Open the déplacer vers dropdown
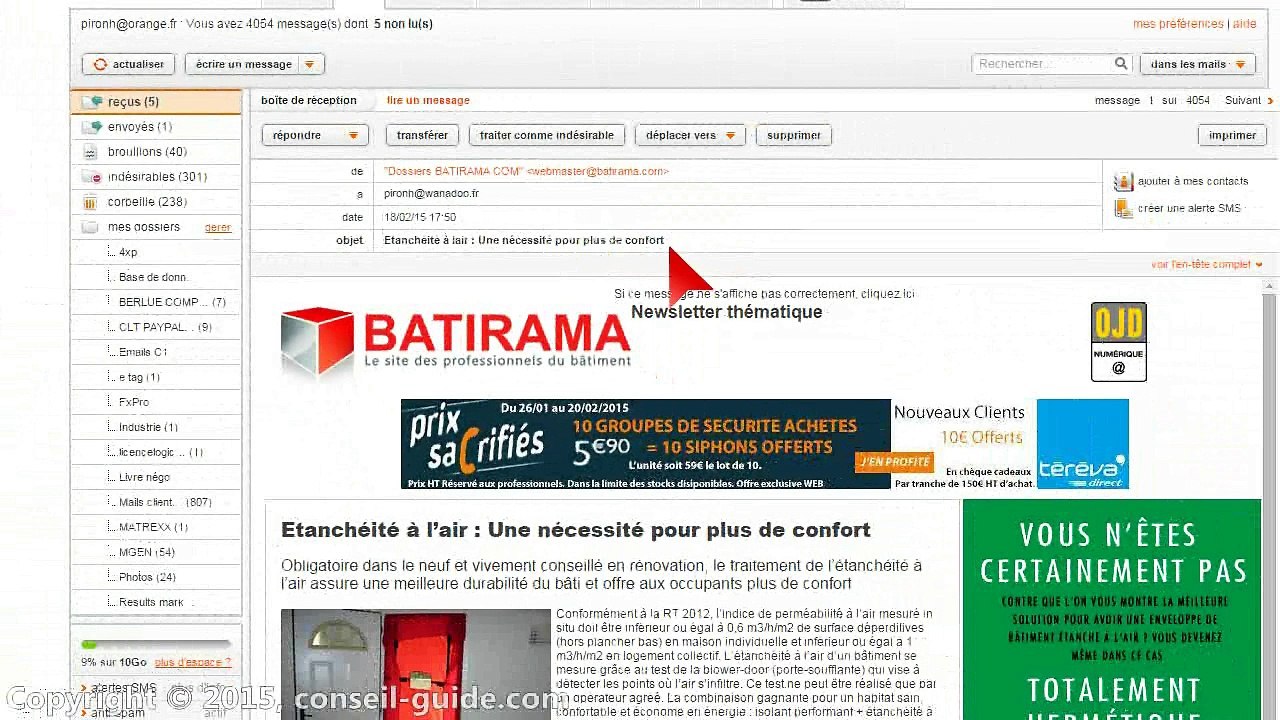This screenshot has width=1280, height=720. [690, 135]
